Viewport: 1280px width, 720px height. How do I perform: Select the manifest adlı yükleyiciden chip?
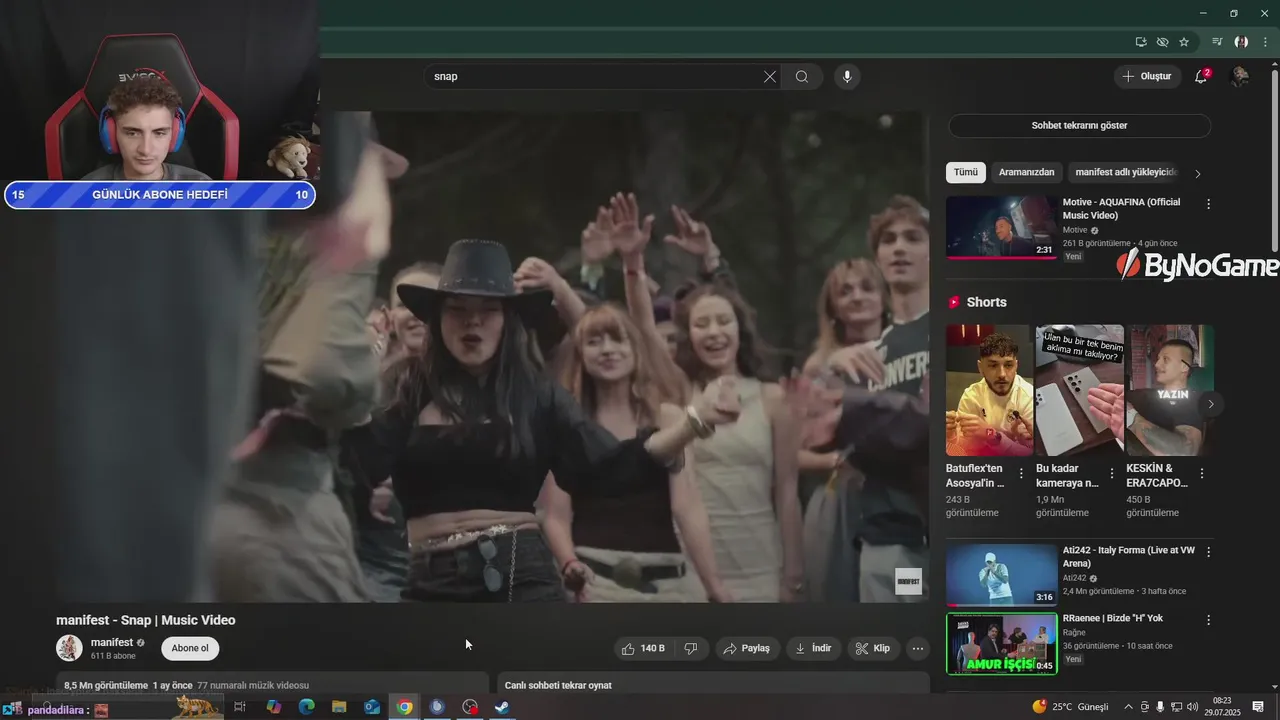1125,172
